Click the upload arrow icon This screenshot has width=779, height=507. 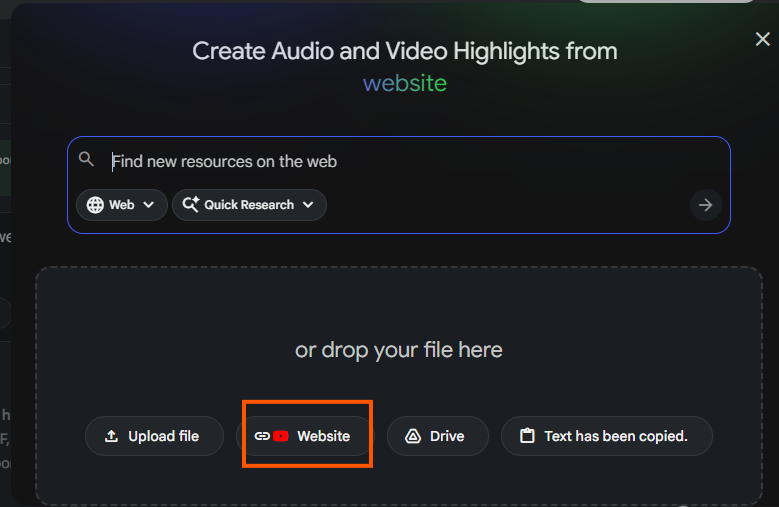pos(111,436)
